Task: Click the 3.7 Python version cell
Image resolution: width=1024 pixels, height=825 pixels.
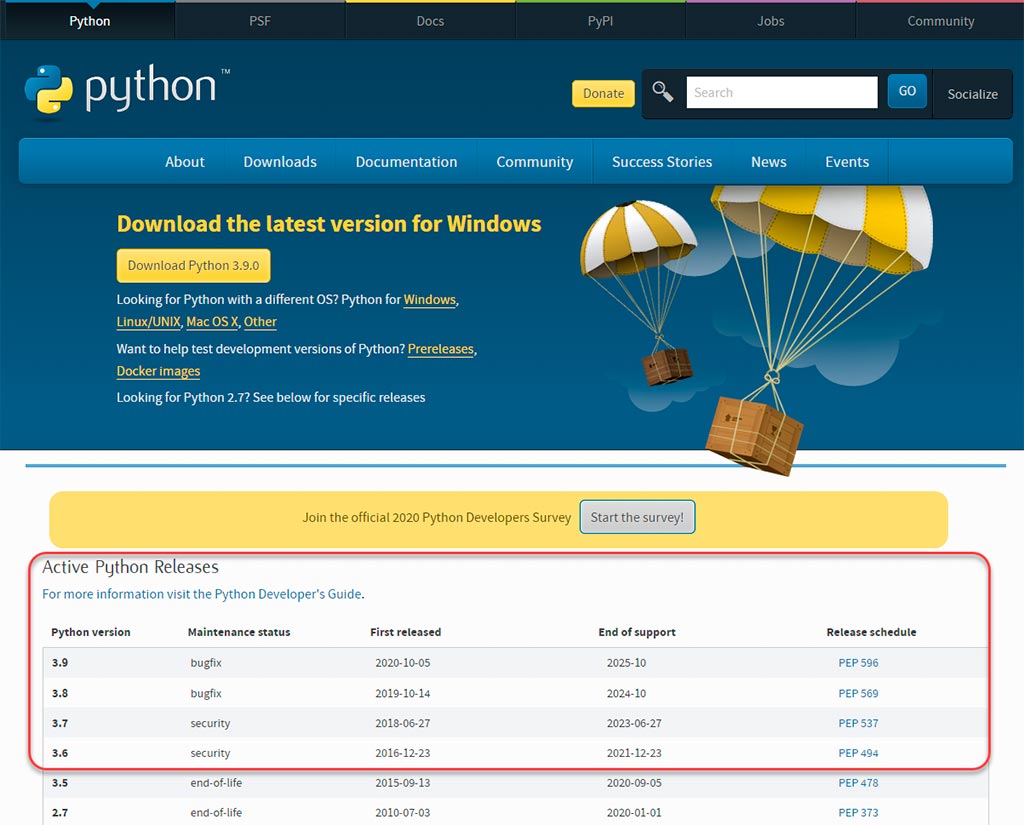Action: pyautogui.click(x=60, y=723)
